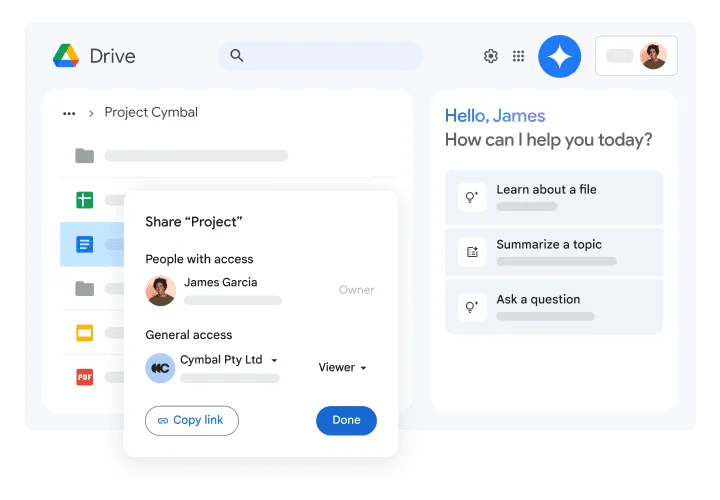The height and width of the screenshot is (500, 720).
Task: Open Settings via the gear icon
Action: pos(491,56)
